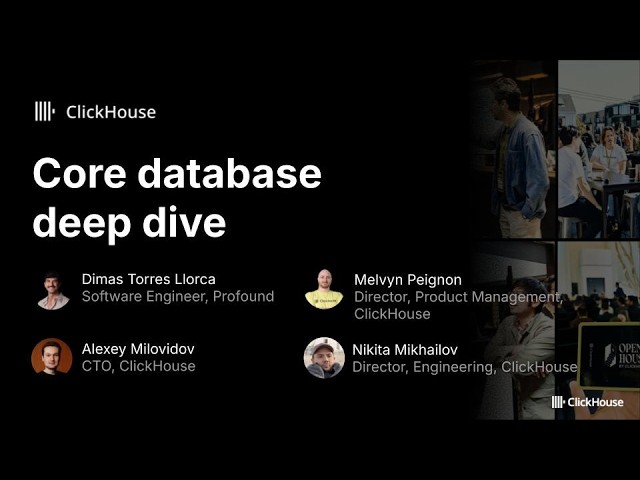Click the Open House sign photo
Screen dimensions: 640x480
[599, 330]
